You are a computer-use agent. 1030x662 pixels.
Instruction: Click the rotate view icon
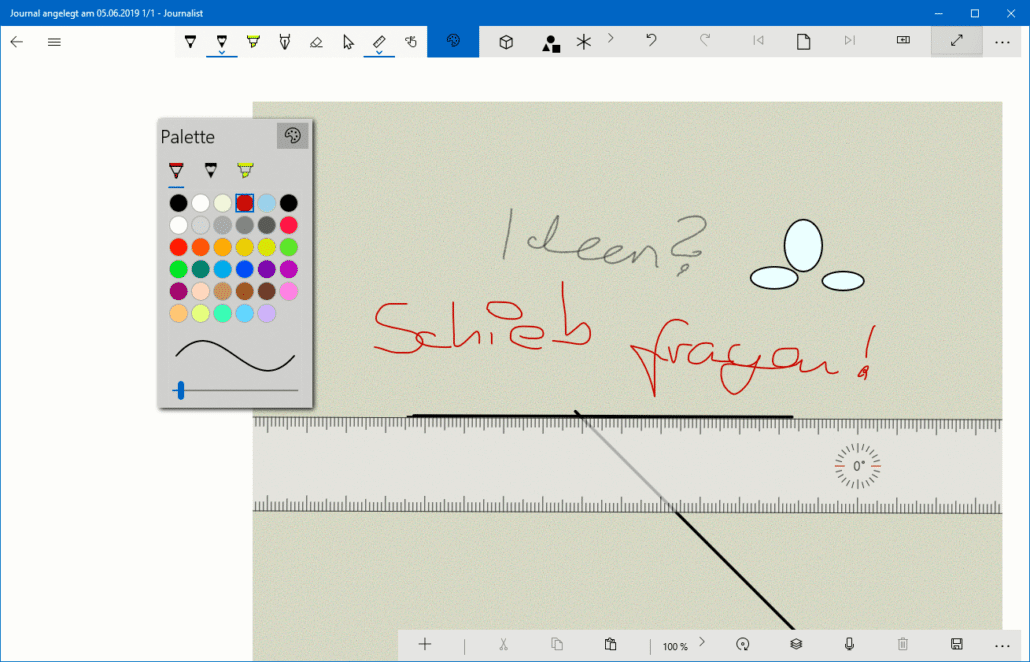coord(743,644)
